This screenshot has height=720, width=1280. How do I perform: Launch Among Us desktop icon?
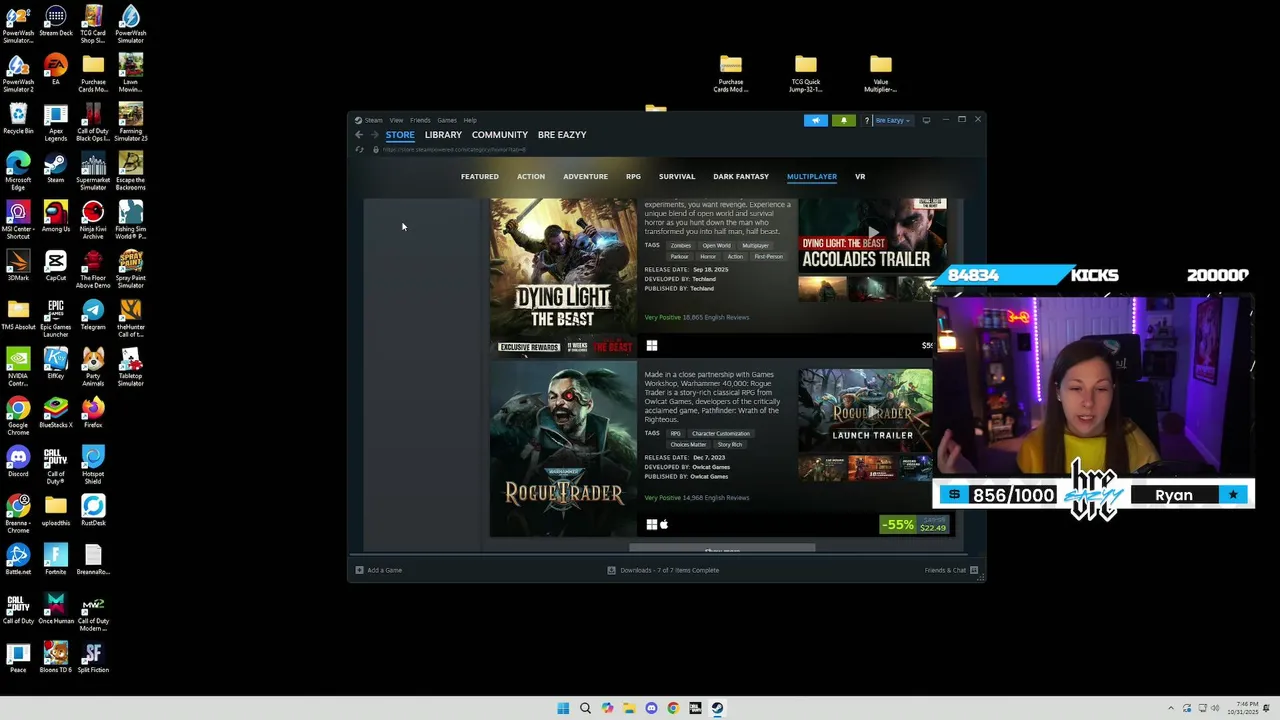[56, 216]
